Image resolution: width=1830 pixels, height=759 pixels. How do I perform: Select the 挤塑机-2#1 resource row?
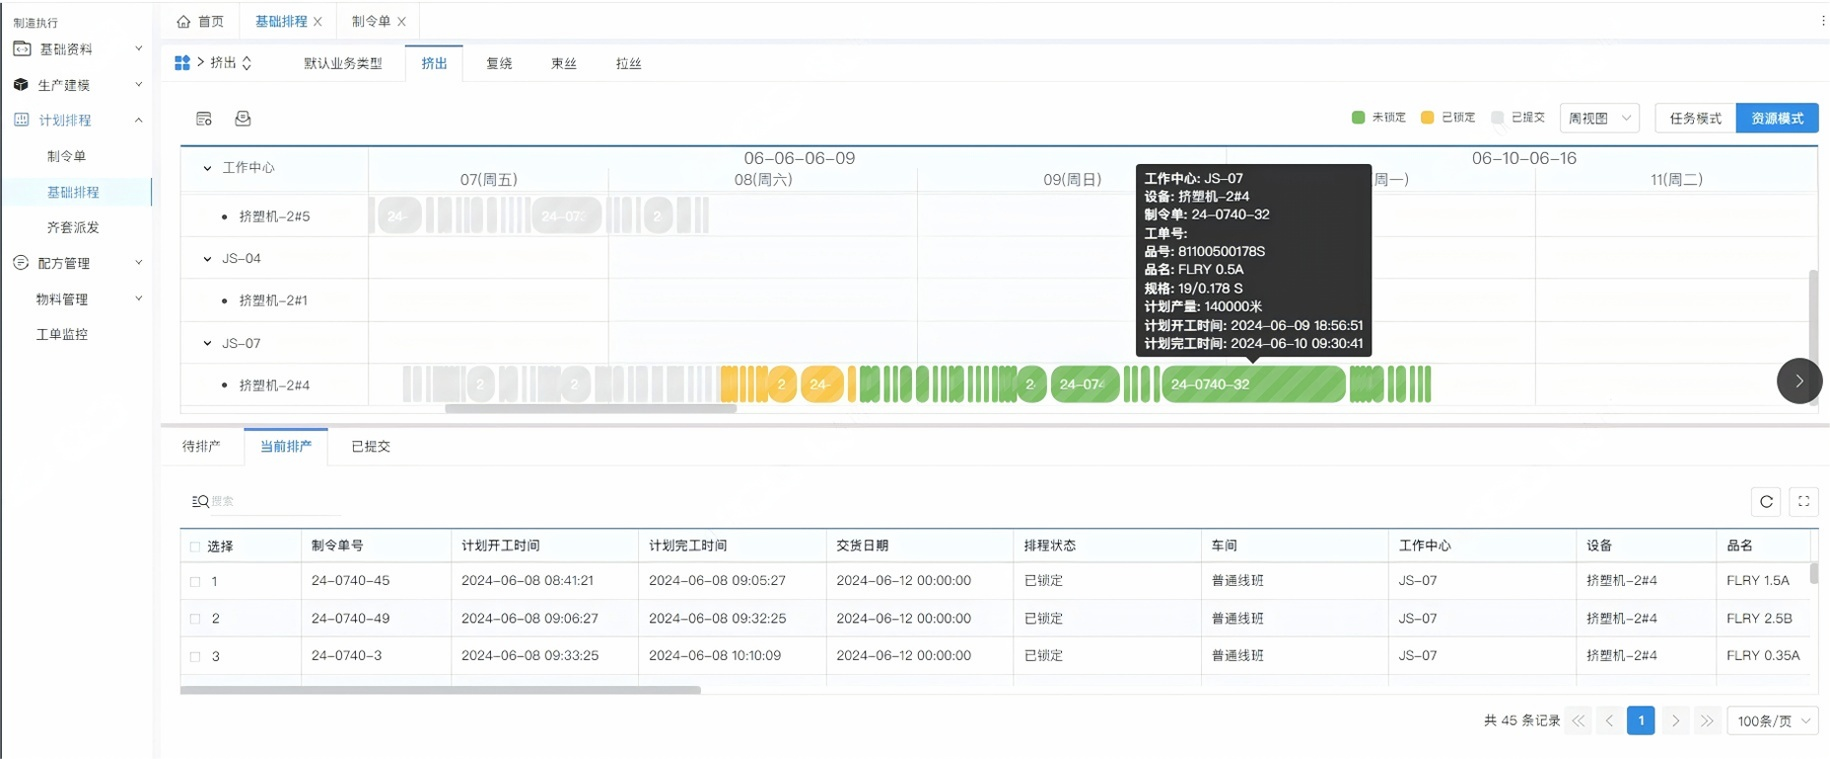click(x=273, y=300)
